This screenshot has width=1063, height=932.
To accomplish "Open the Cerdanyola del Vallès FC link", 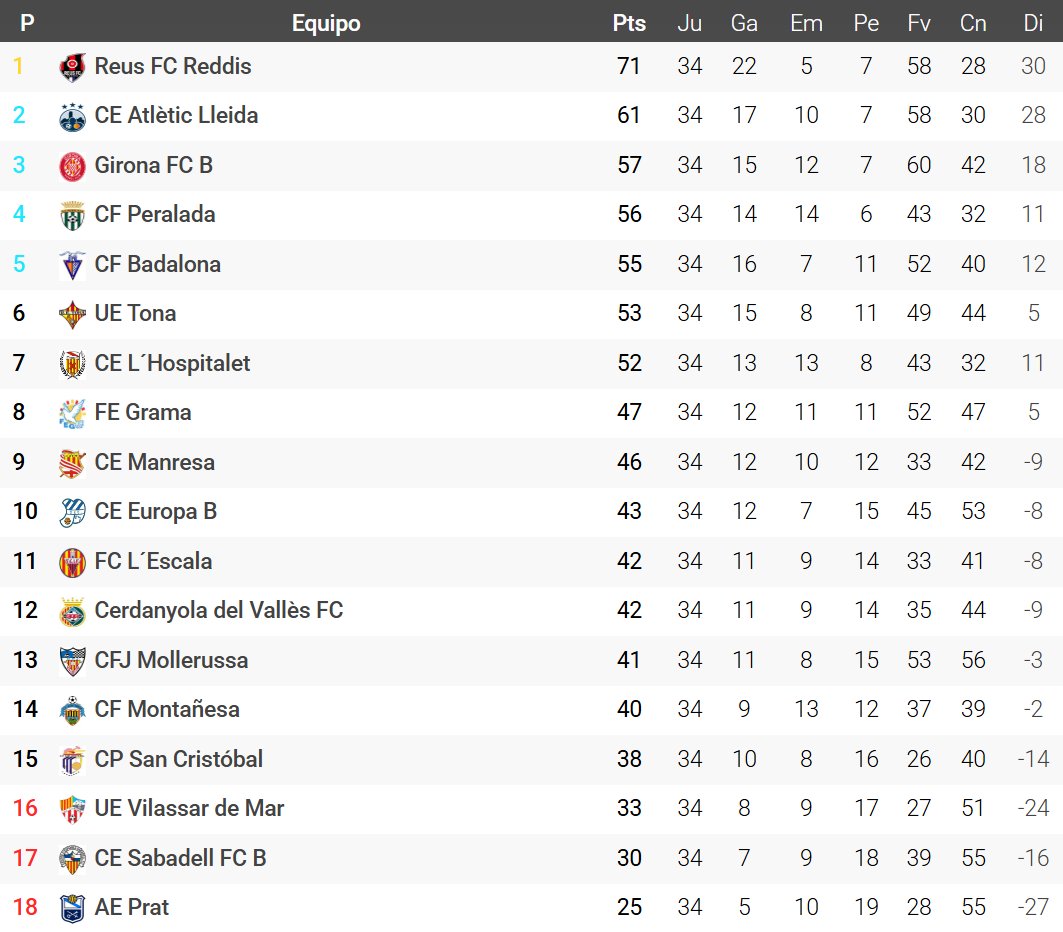I will 218,610.
